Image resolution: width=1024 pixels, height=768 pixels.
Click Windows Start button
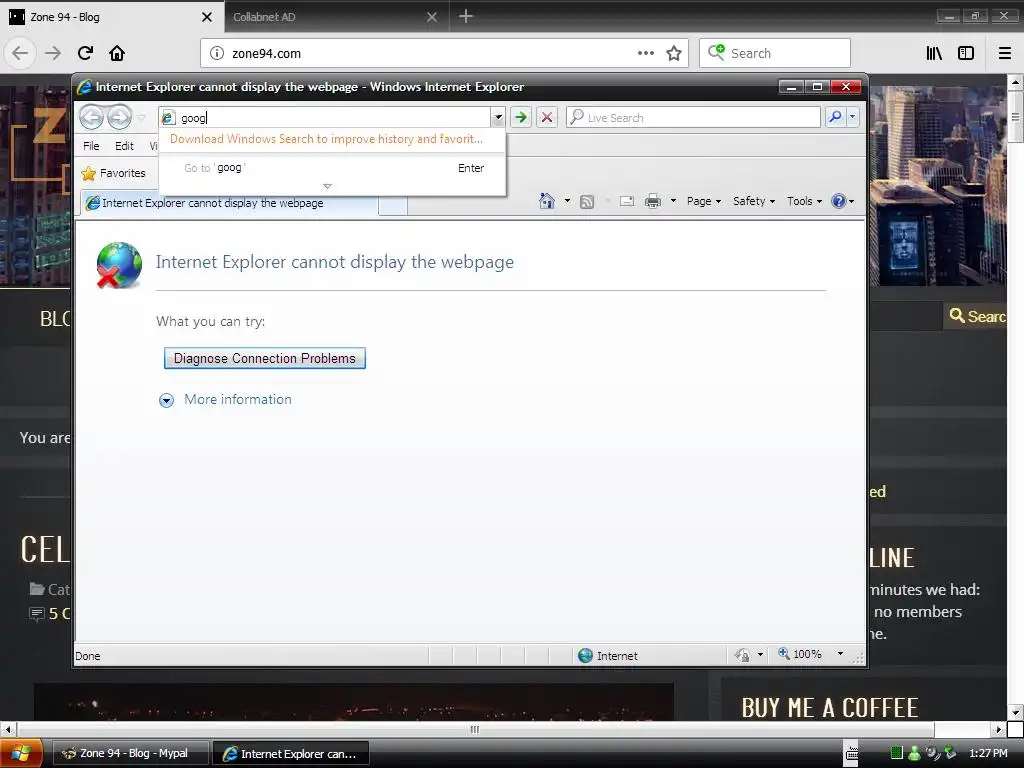21,754
